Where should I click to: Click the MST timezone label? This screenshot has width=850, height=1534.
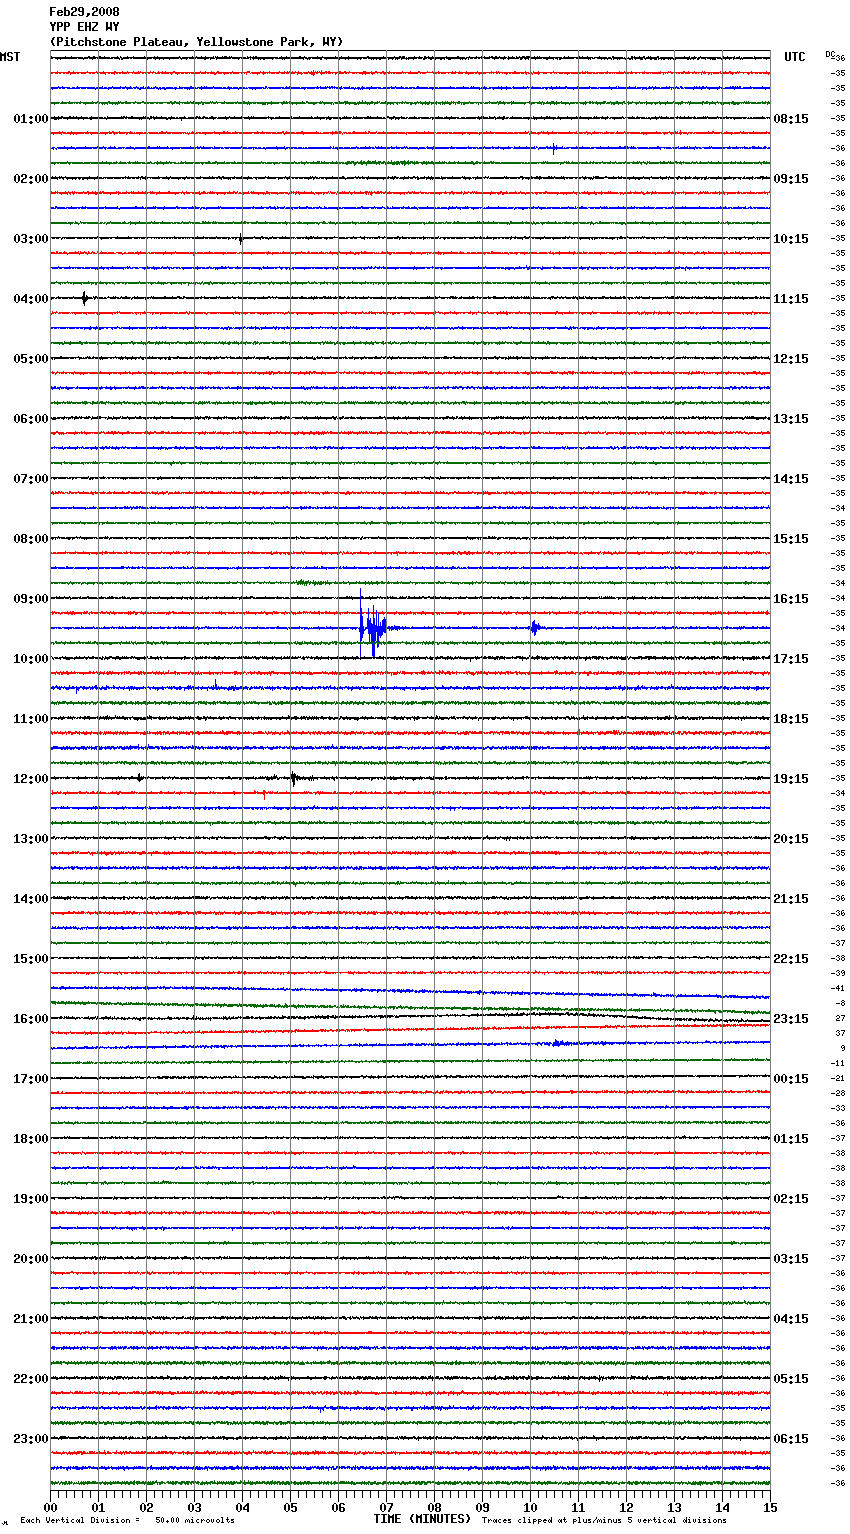10,57
